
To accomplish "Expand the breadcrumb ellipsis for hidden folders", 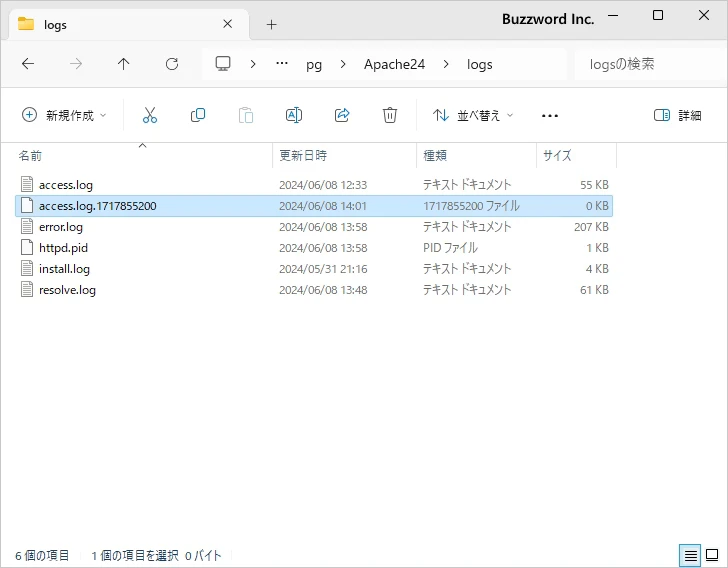I will 282,64.
